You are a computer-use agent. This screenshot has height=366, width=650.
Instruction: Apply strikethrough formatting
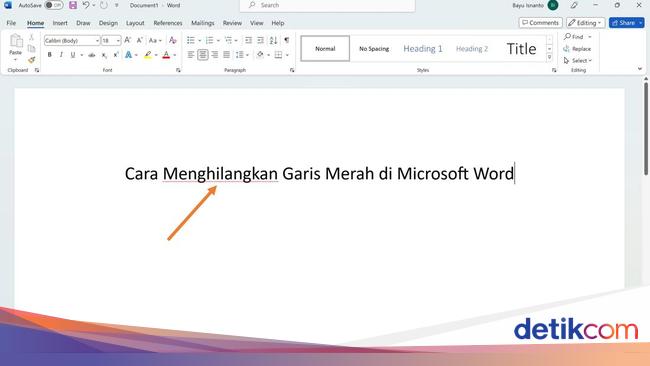coord(92,55)
